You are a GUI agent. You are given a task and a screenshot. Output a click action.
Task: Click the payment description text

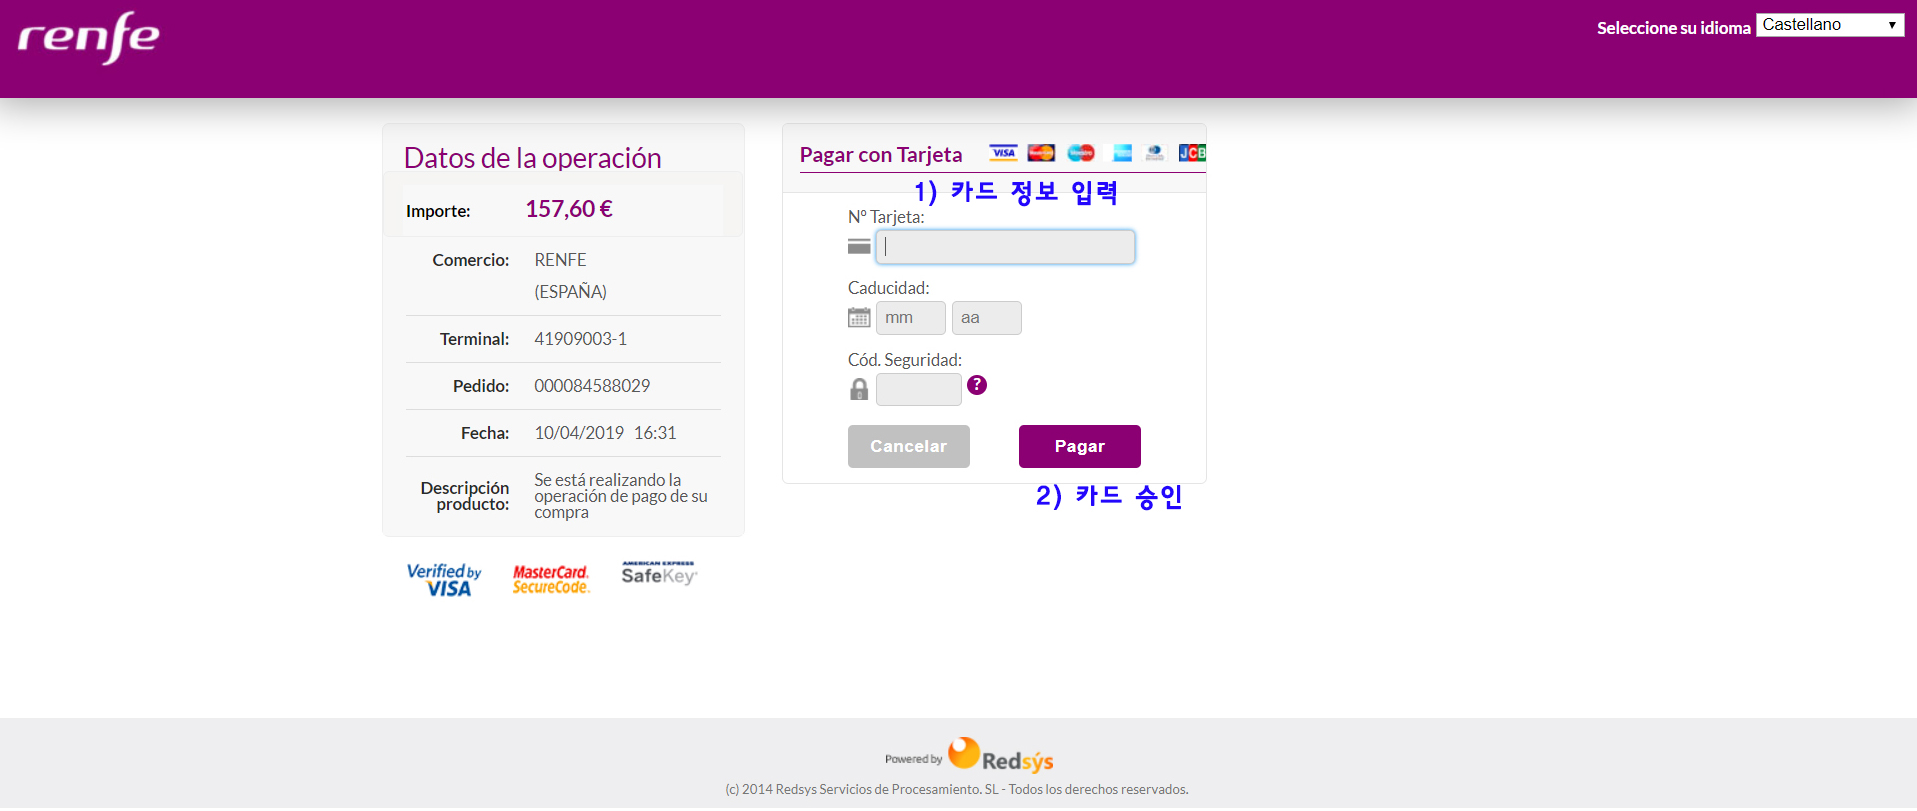[x=621, y=496]
